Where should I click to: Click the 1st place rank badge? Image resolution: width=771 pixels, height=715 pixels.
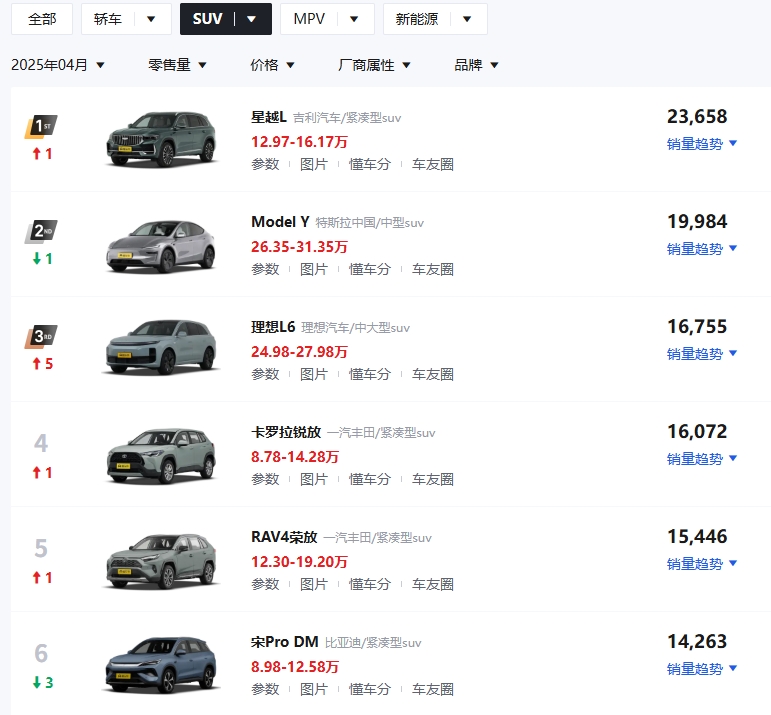point(41,127)
